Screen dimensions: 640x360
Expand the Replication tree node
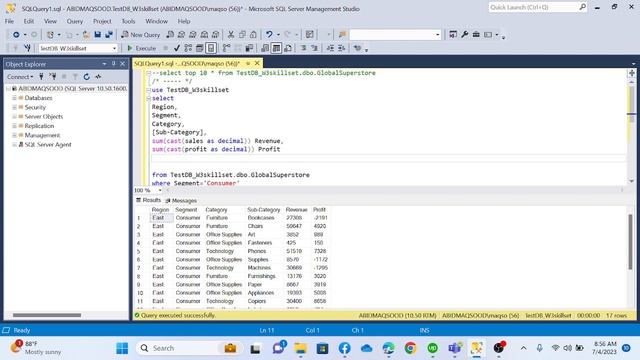tap(14, 126)
